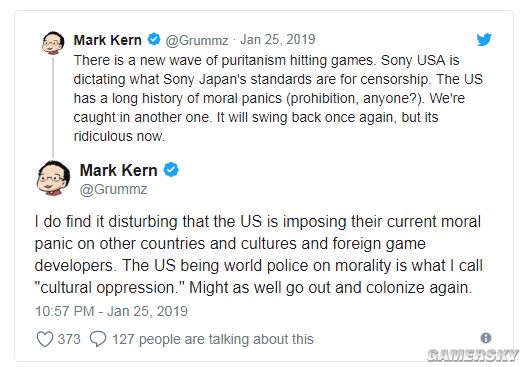Open the 10:57 PM - Jan 25, 2019 timestamp
525x367 pixels.
(111, 311)
